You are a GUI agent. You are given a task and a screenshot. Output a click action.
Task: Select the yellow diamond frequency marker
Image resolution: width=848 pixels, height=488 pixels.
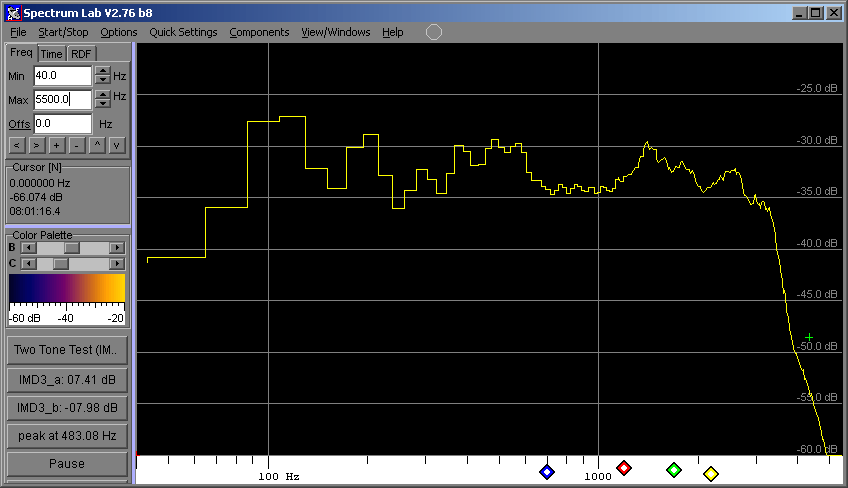pyautogui.click(x=711, y=474)
